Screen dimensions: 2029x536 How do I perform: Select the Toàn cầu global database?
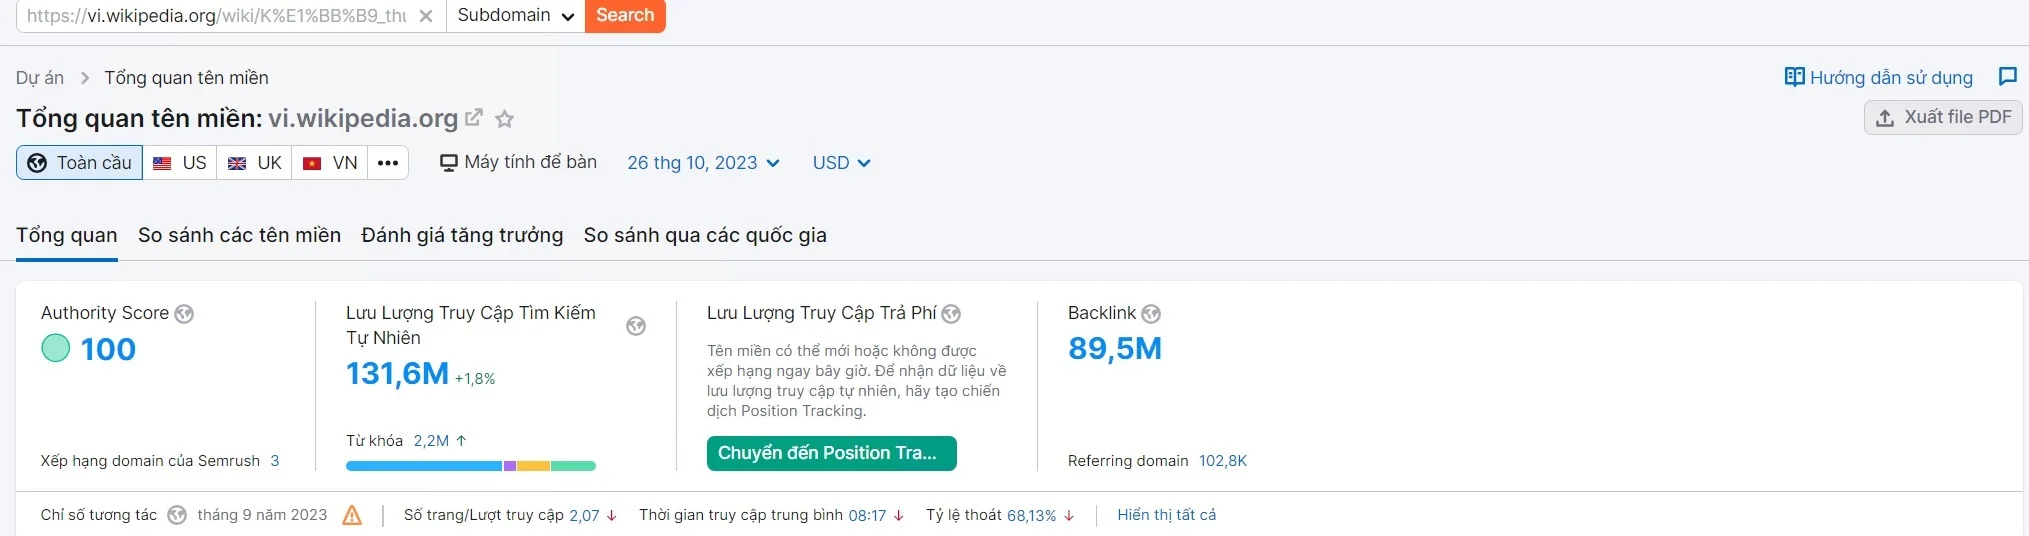pos(79,163)
